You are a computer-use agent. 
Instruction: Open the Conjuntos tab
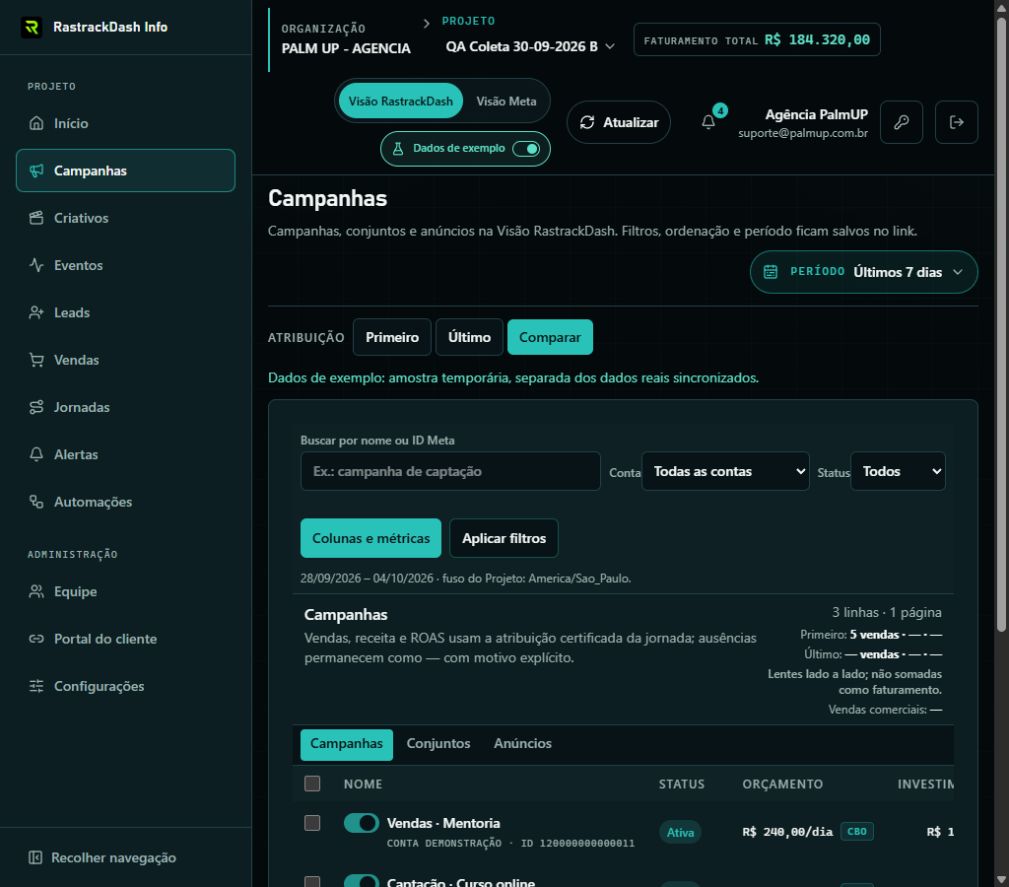click(x=438, y=744)
